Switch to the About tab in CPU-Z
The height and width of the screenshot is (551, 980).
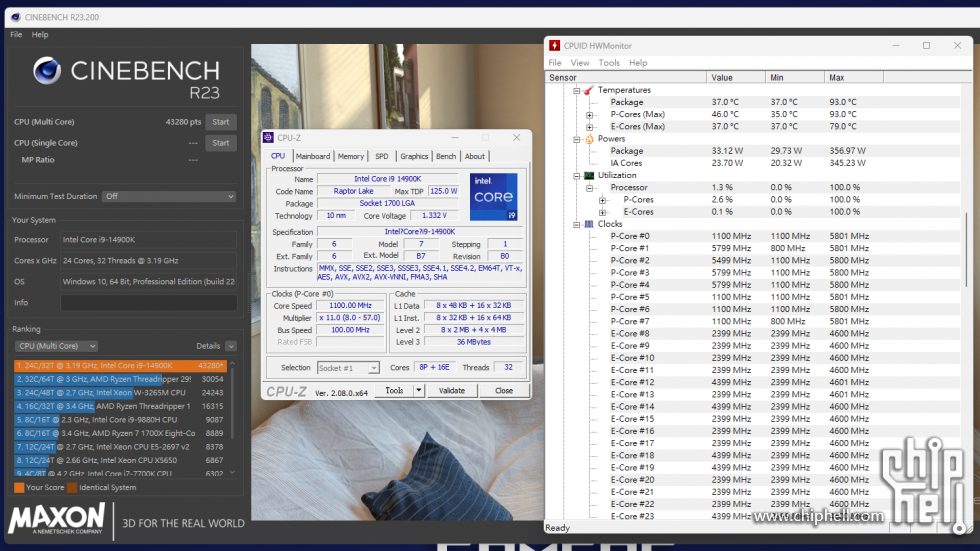(x=474, y=156)
